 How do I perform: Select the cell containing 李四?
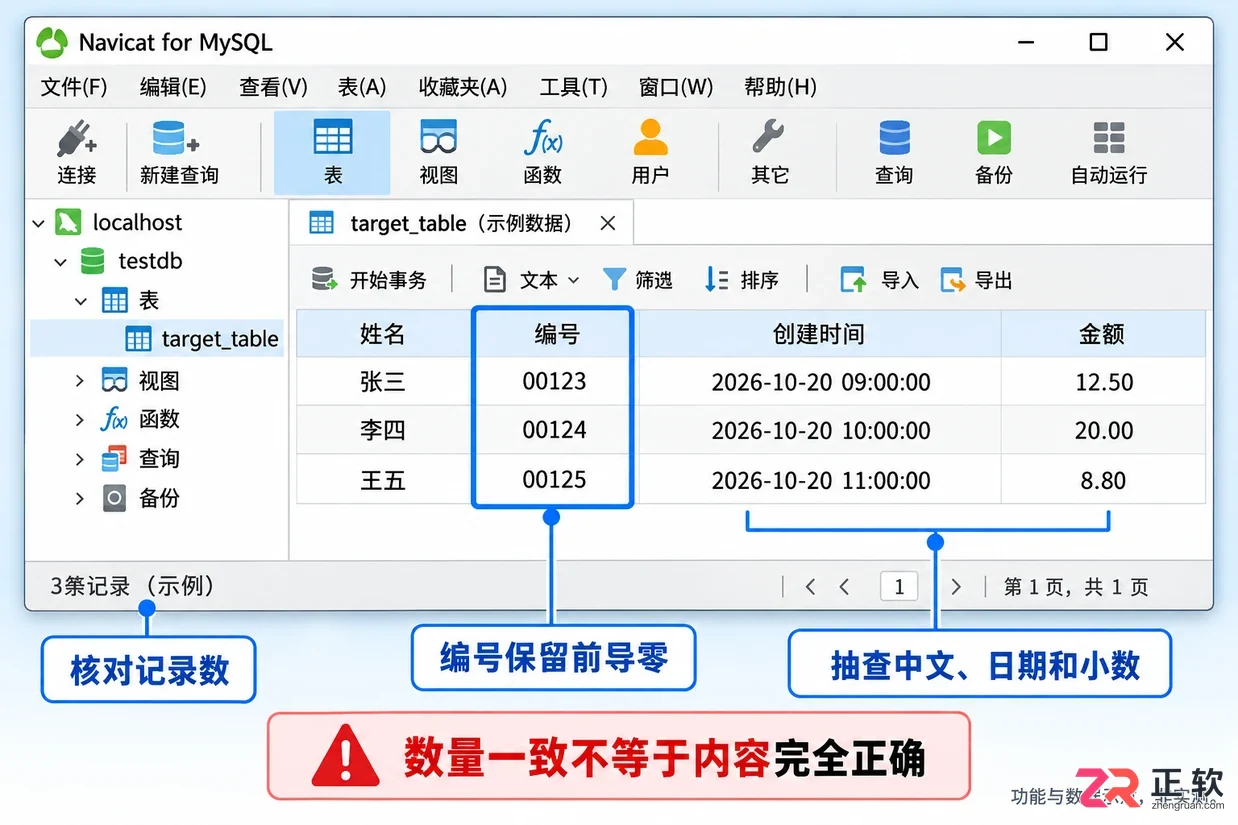click(384, 431)
